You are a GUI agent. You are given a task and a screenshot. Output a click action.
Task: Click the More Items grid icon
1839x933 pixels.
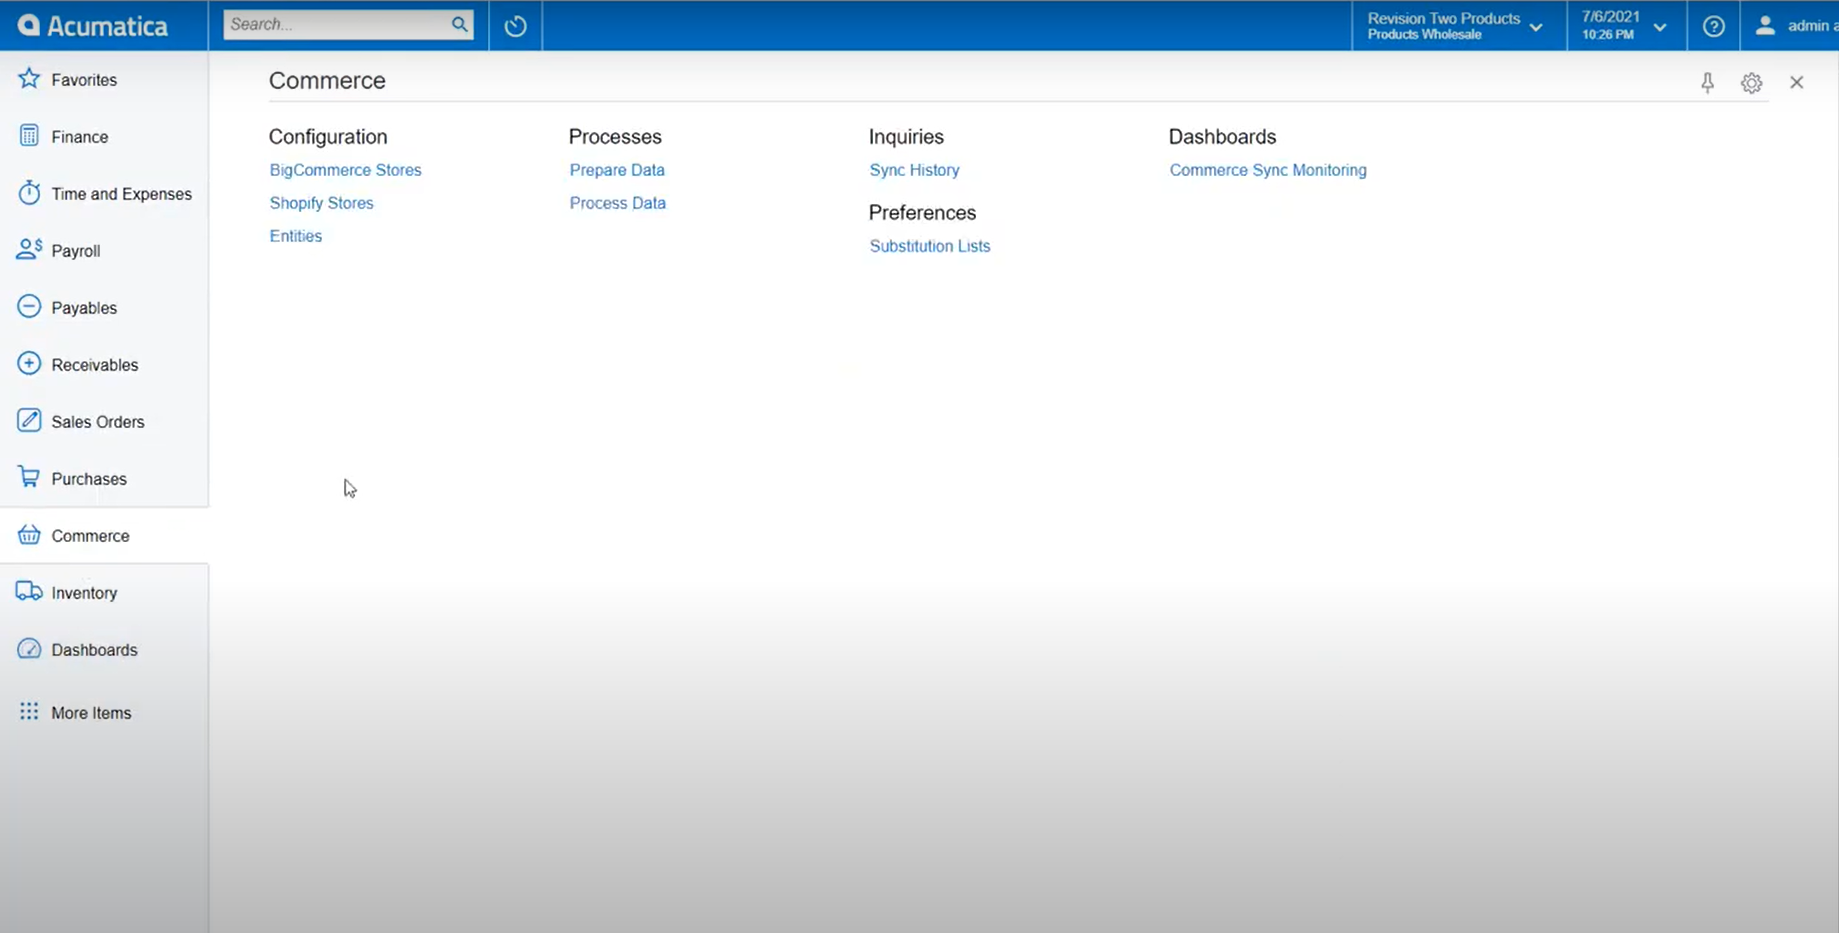coord(29,711)
